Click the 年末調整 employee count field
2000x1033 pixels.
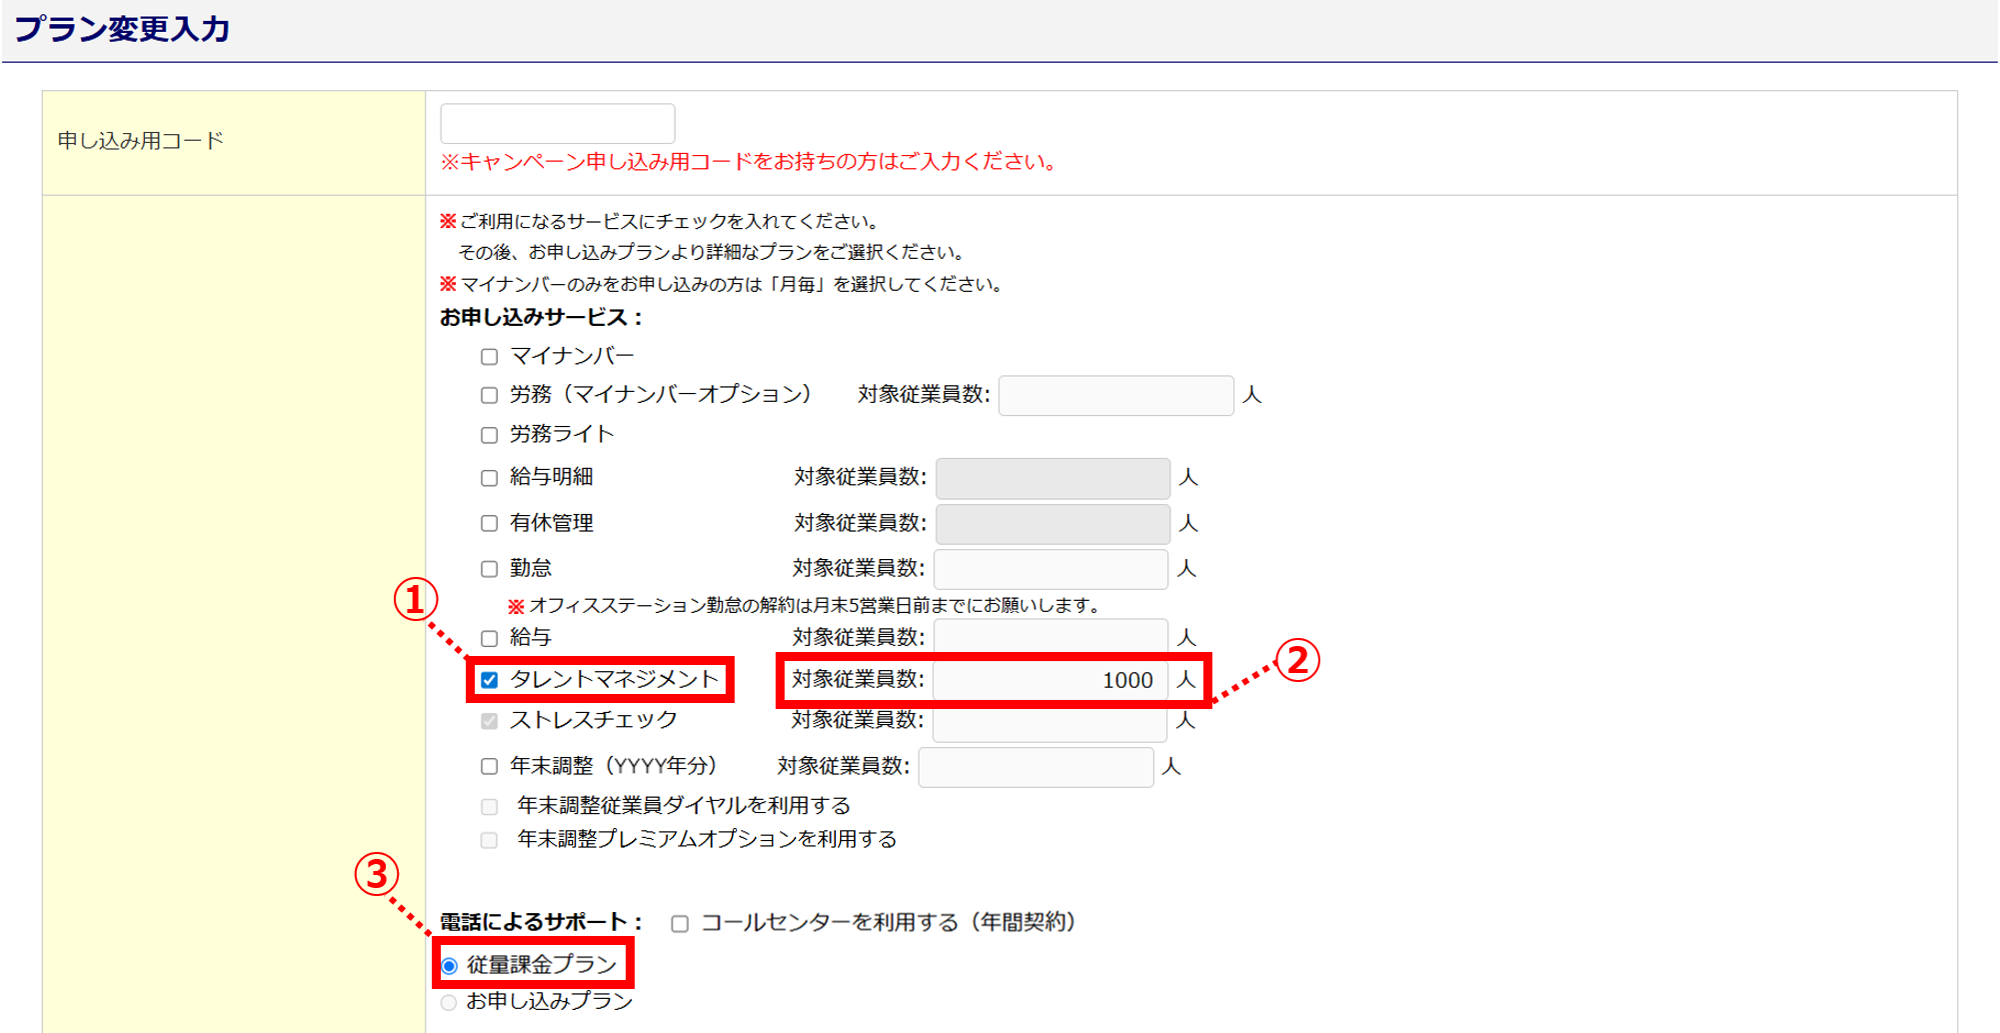(x=1036, y=767)
